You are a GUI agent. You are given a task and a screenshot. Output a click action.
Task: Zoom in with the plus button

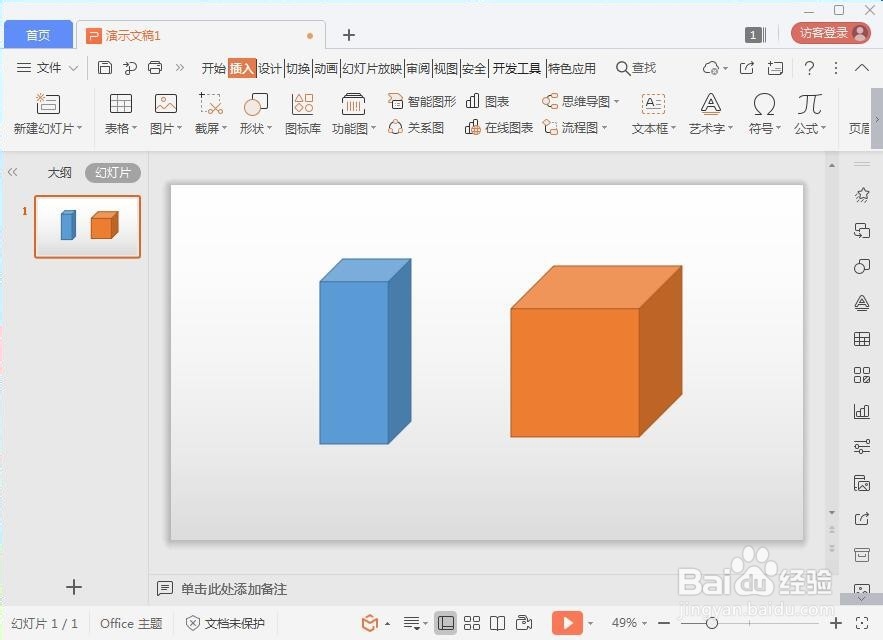pos(836,623)
